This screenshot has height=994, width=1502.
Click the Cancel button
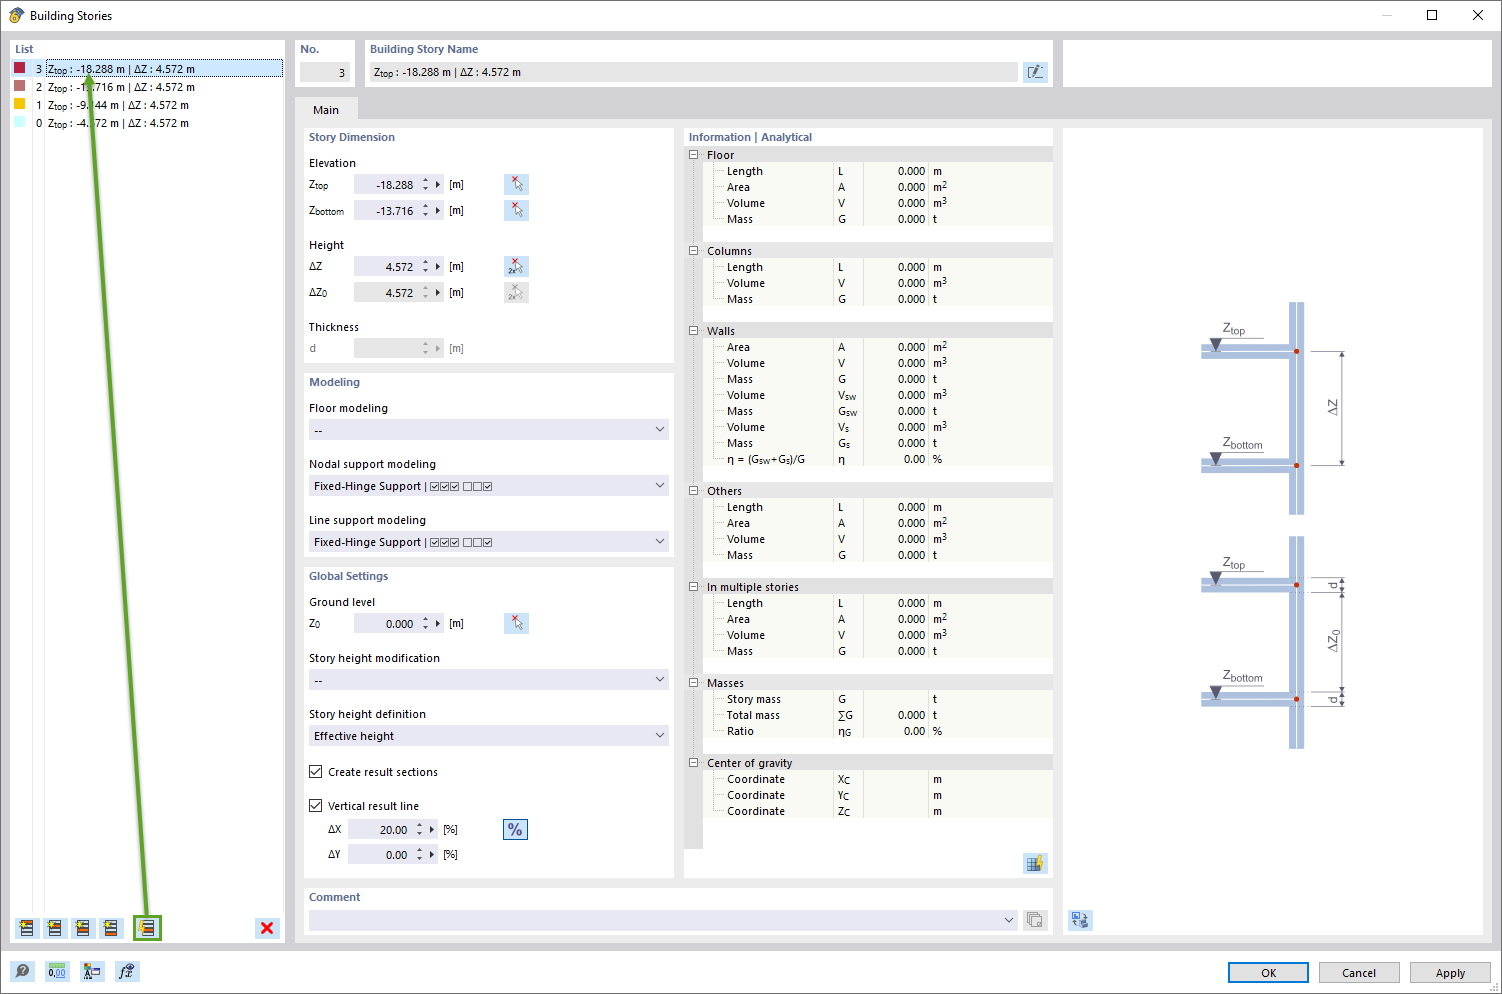pyautogui.click(x=1359, y=973)
